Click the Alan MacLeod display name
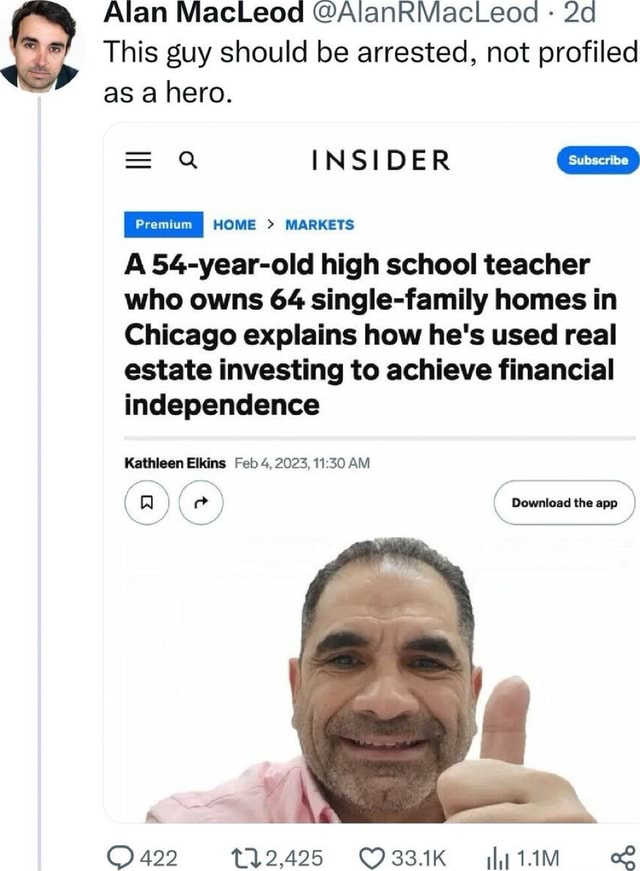The height and width of the screenshot is (871, 640). pyautogui.click(x=204, y=12)
